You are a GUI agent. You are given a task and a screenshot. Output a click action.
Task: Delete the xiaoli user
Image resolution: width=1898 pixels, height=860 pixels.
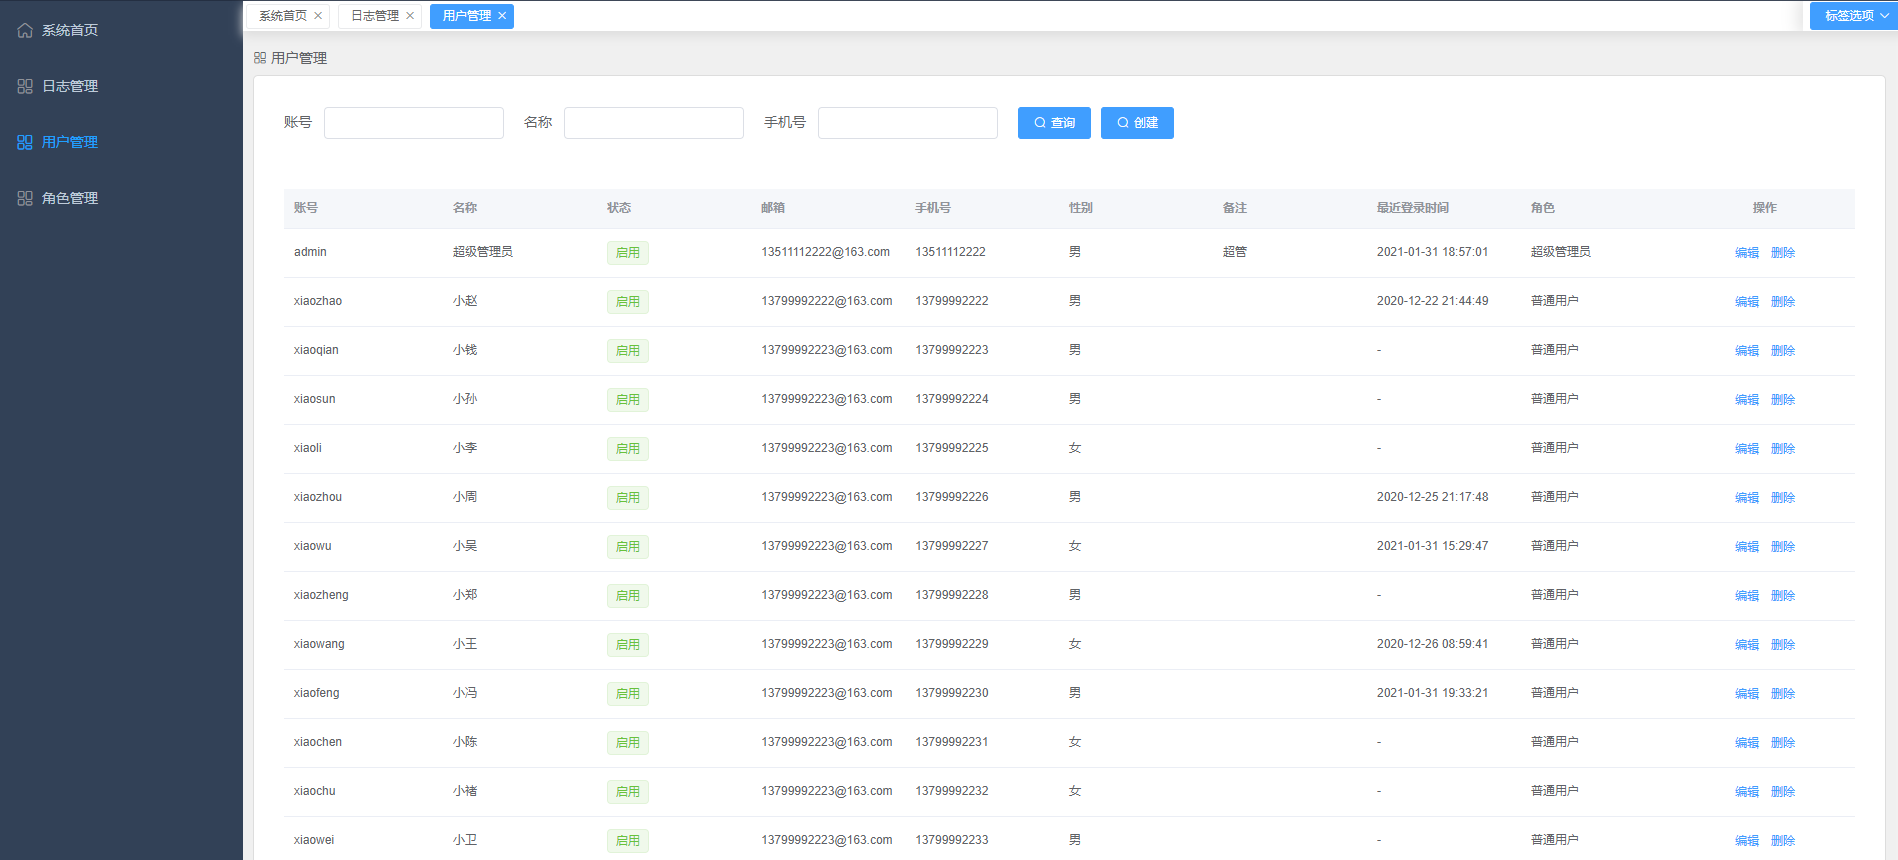(1783, 449)
